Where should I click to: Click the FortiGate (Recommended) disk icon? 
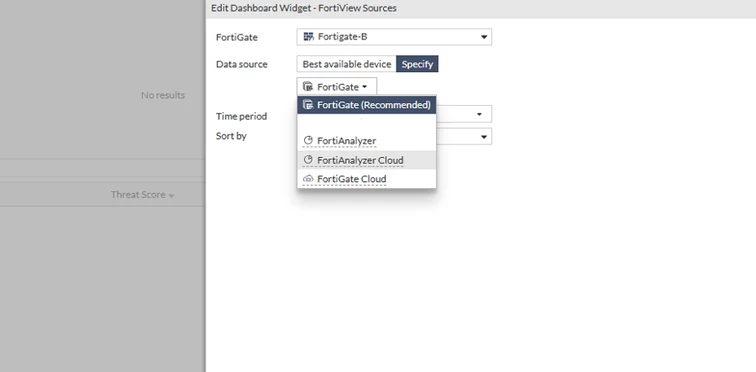[x=308, y=105]
